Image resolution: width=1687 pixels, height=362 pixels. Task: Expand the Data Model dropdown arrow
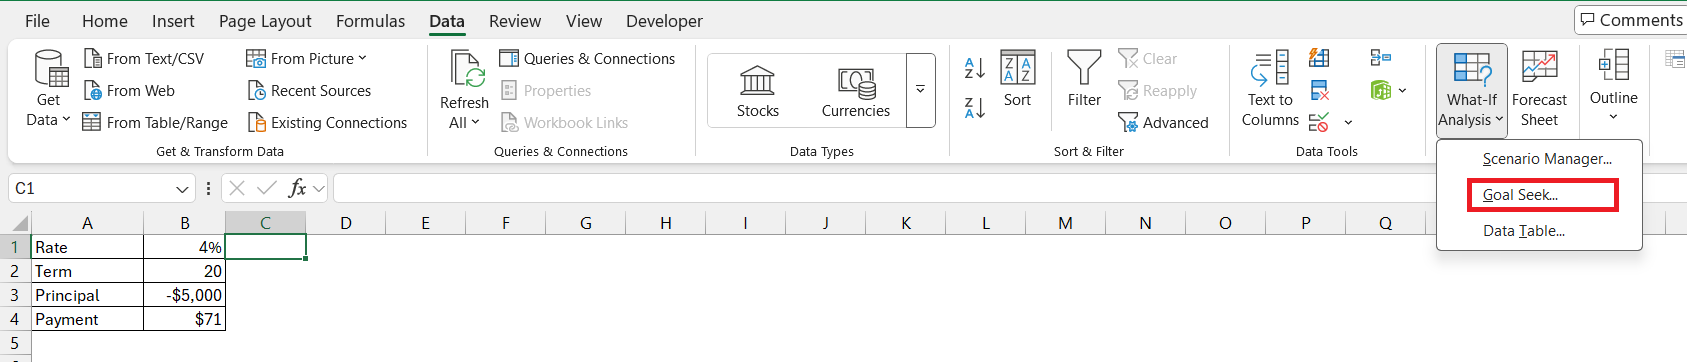click(1402, 91)
